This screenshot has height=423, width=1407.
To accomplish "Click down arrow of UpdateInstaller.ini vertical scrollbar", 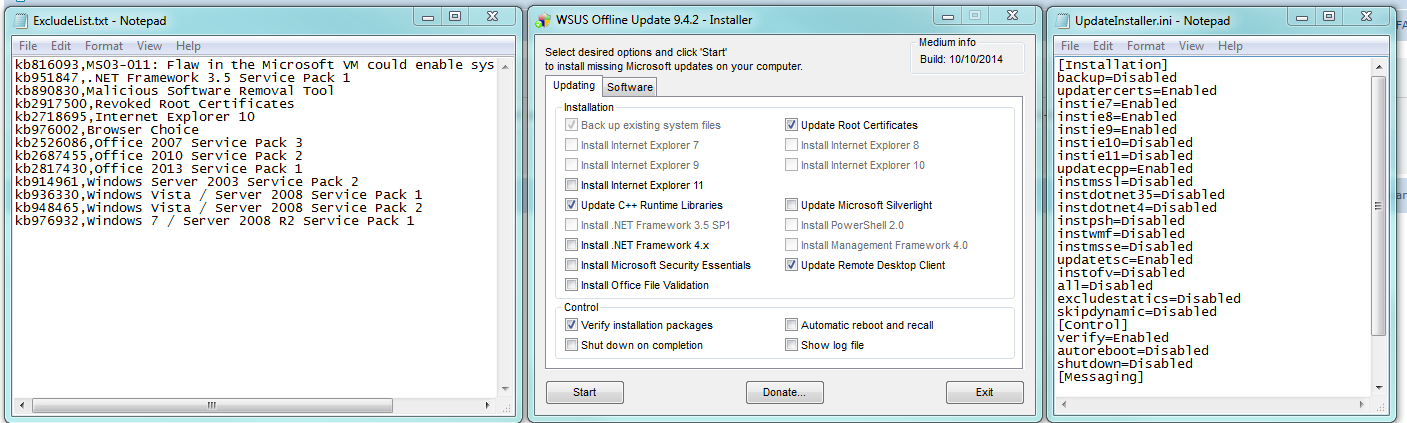I will 1379,387.
